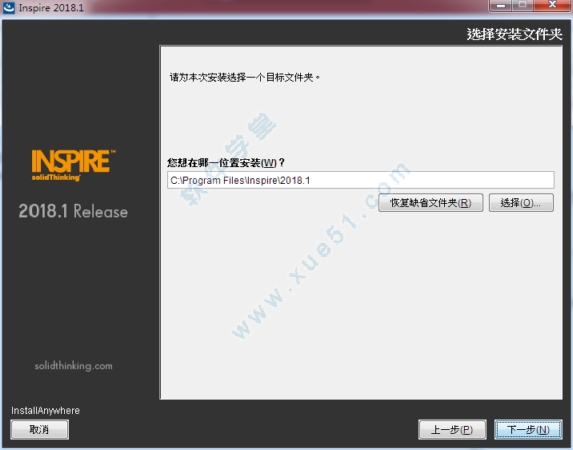Close the Inspire 2018.1 installer window
The height and width of the screenshot is (450, 573).
point(552,6)
